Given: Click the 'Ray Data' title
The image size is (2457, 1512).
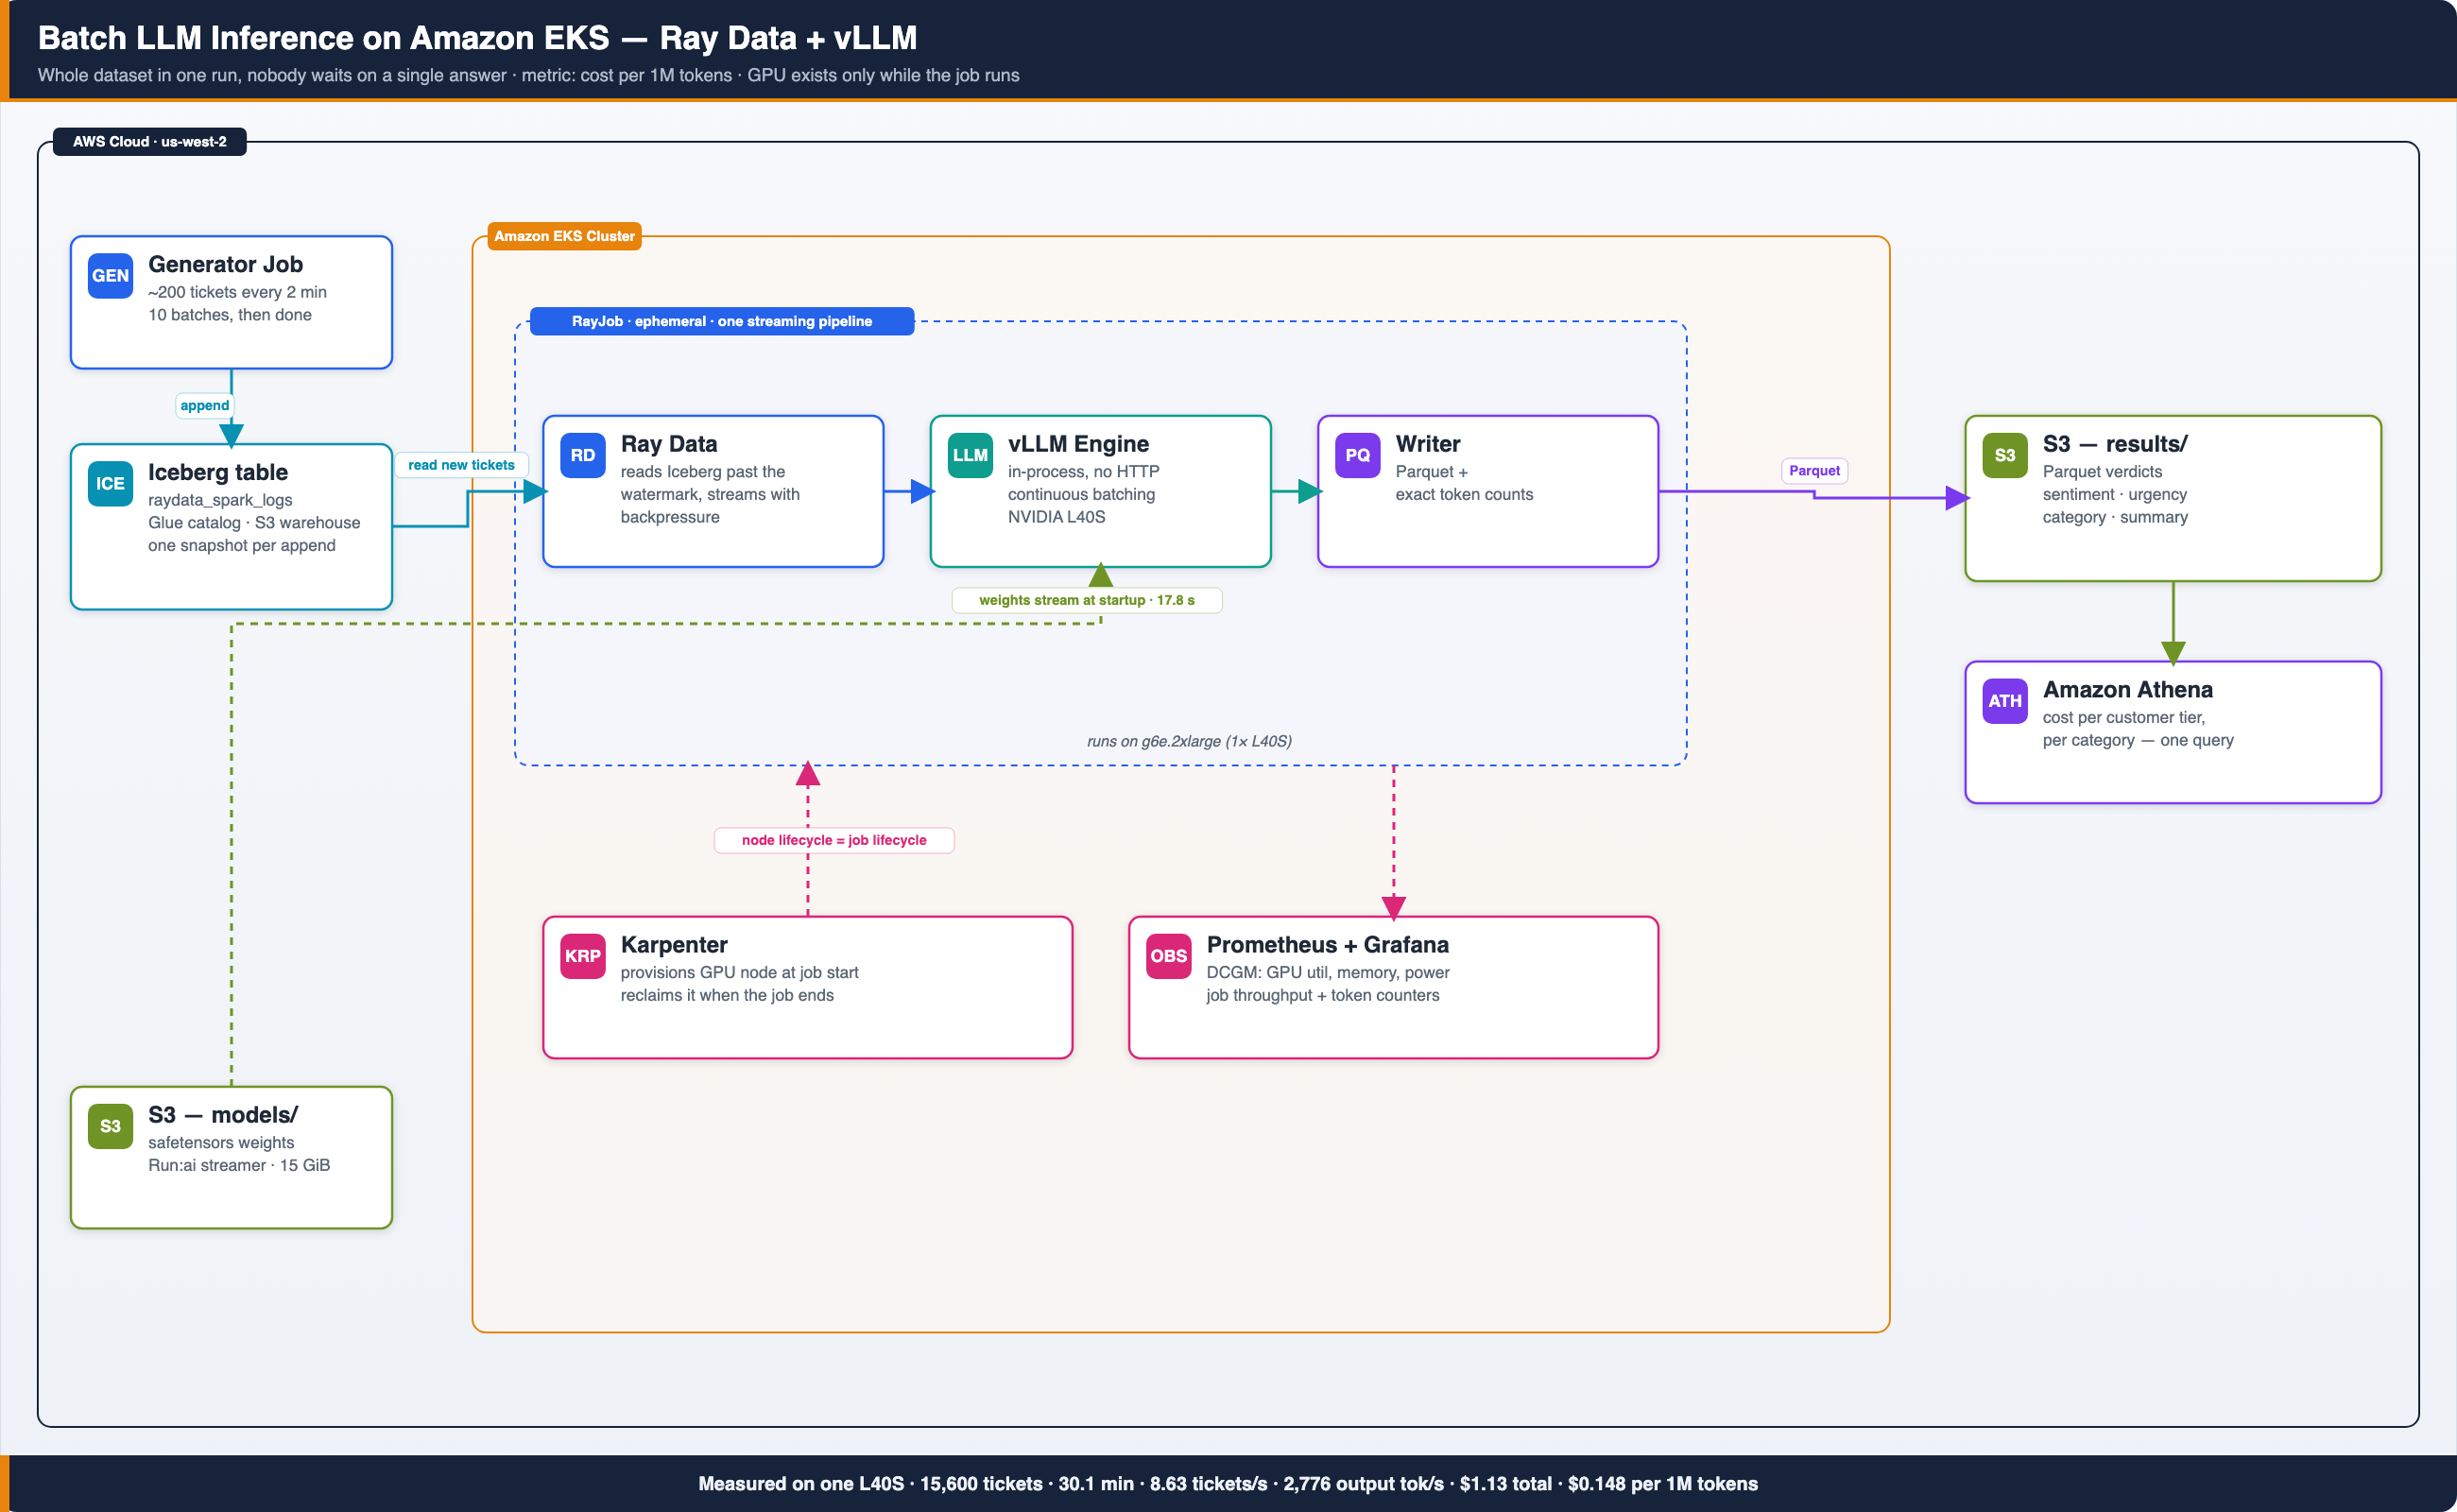Looking at the screenshot, I should click(669, 444).
